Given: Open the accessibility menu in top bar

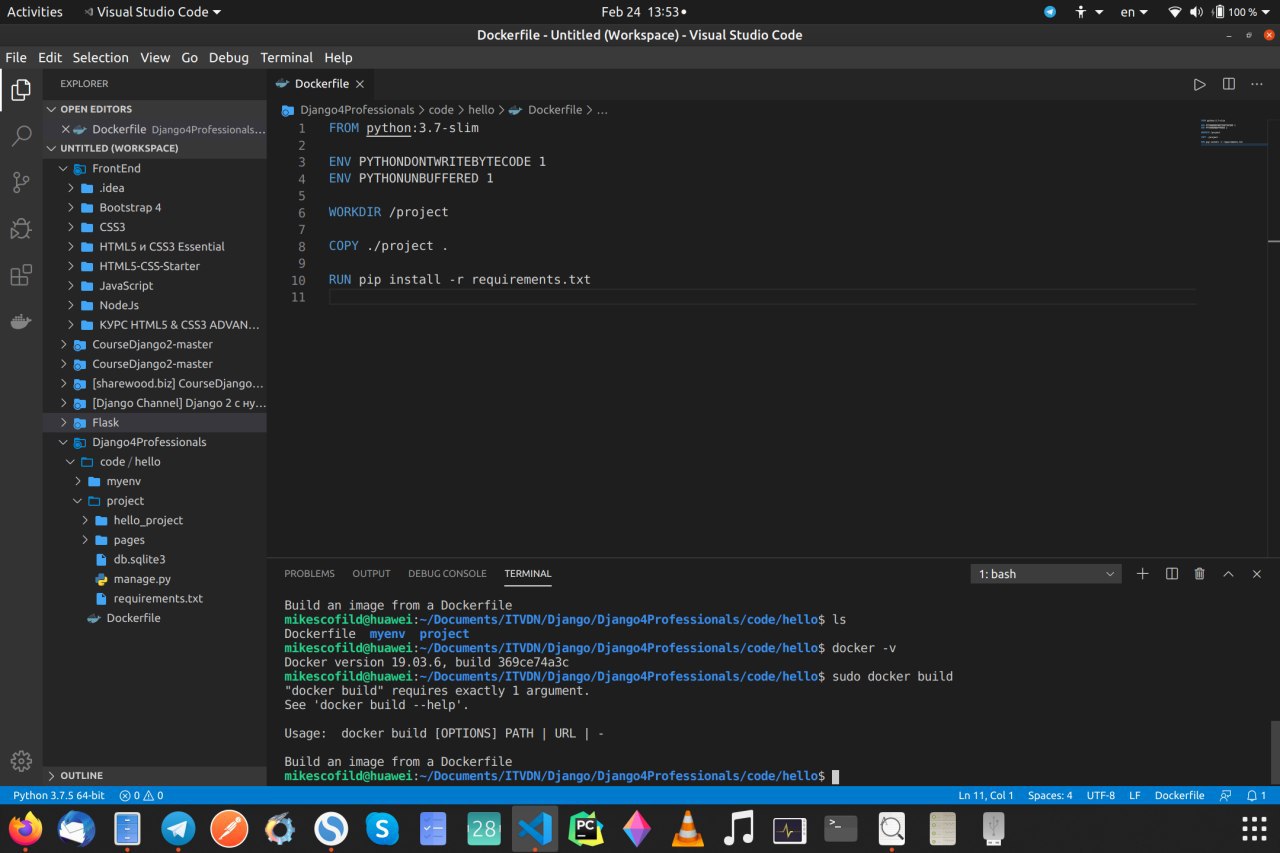Looking at the screenshot, I should [1088, 12].
